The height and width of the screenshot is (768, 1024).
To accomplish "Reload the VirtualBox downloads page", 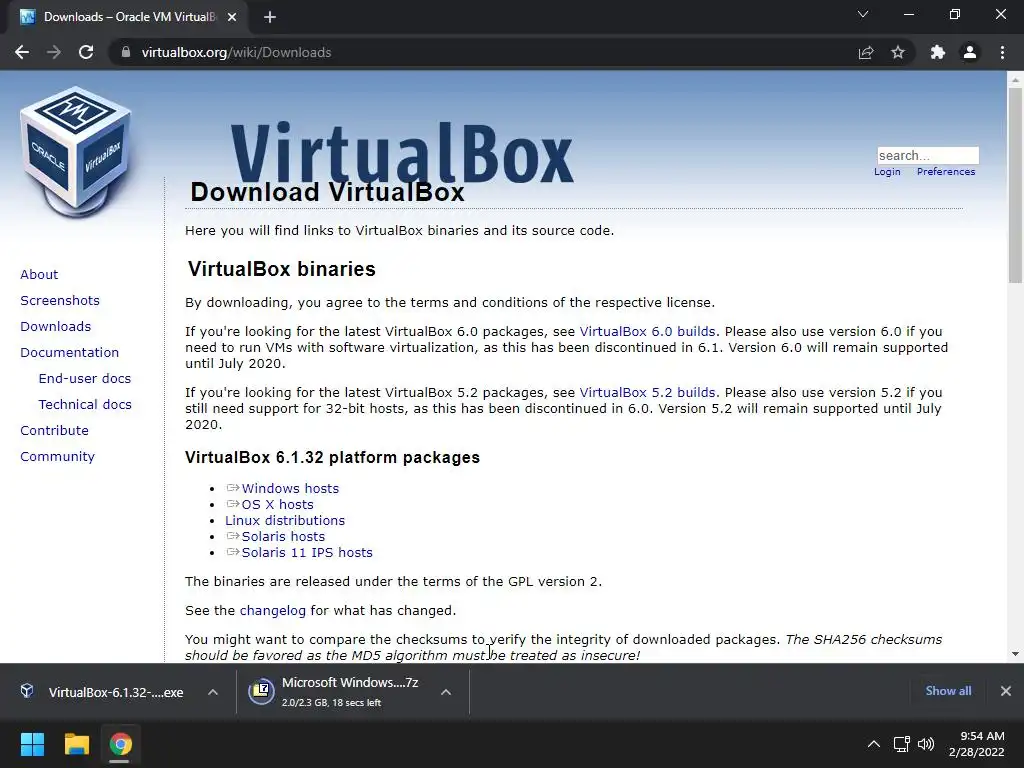I will tap(86, 52).
